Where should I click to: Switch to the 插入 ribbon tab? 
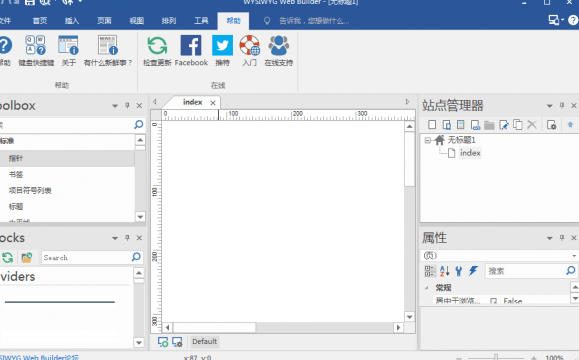coord(72,21)
